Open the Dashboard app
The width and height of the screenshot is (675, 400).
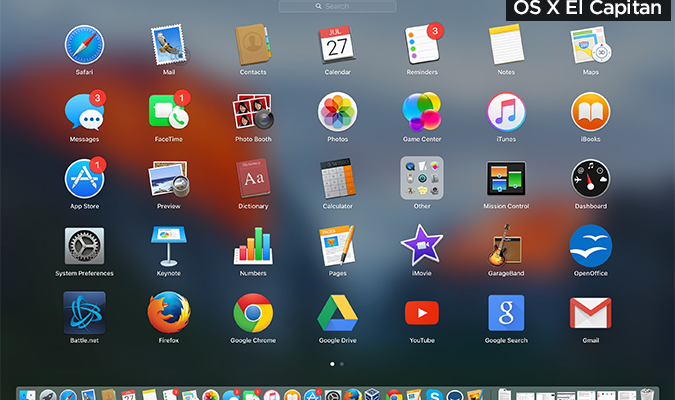click(x=591, y=179)
